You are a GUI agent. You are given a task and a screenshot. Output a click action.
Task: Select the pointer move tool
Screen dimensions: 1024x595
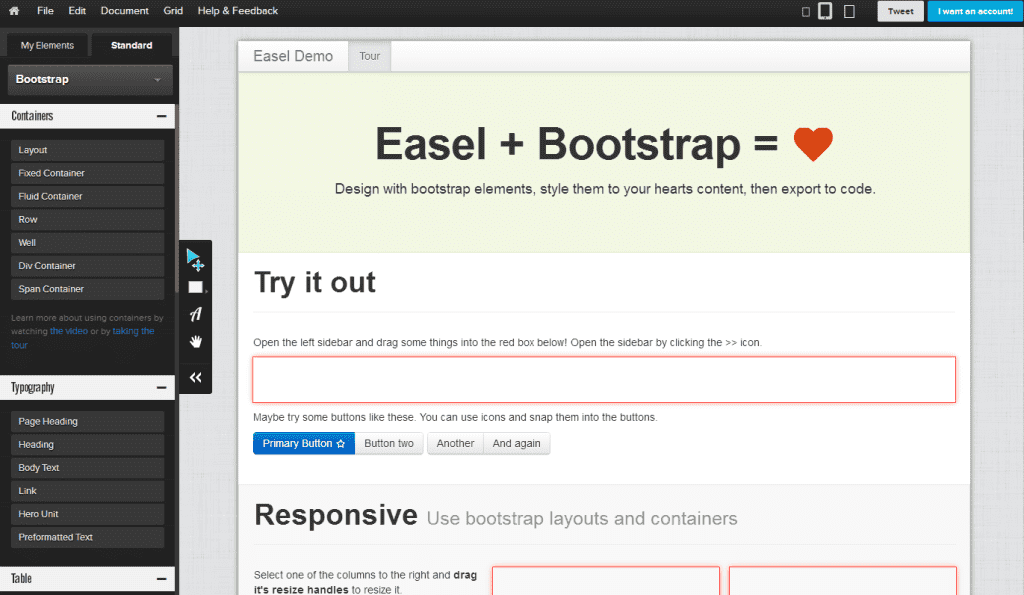coord(195,259)
